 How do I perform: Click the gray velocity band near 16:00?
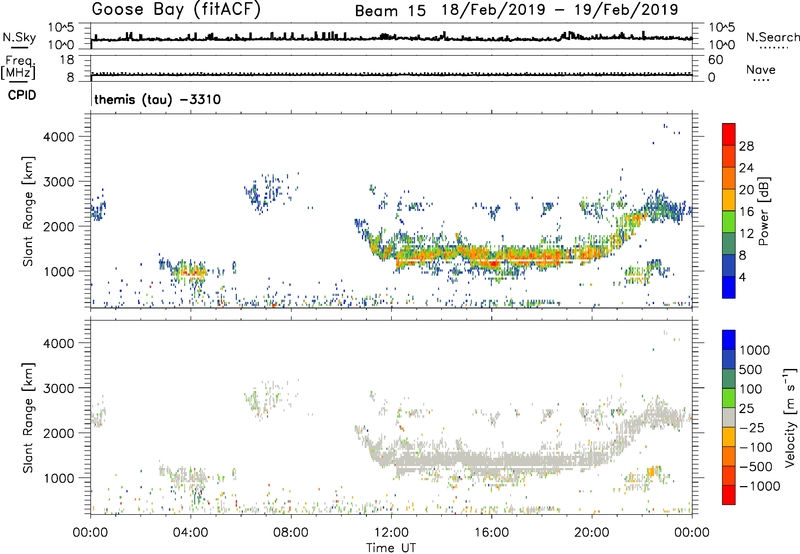tap(492, 462)
